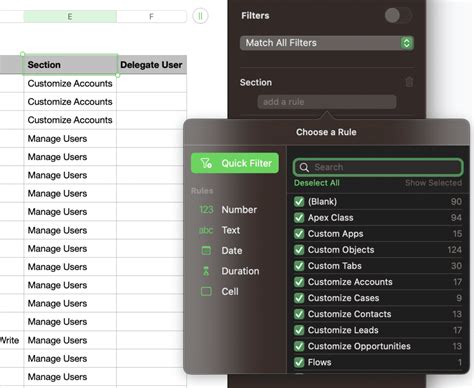Uncheck the (Blank) checkbox
This screenshot has width=474, height=388.
299,202
